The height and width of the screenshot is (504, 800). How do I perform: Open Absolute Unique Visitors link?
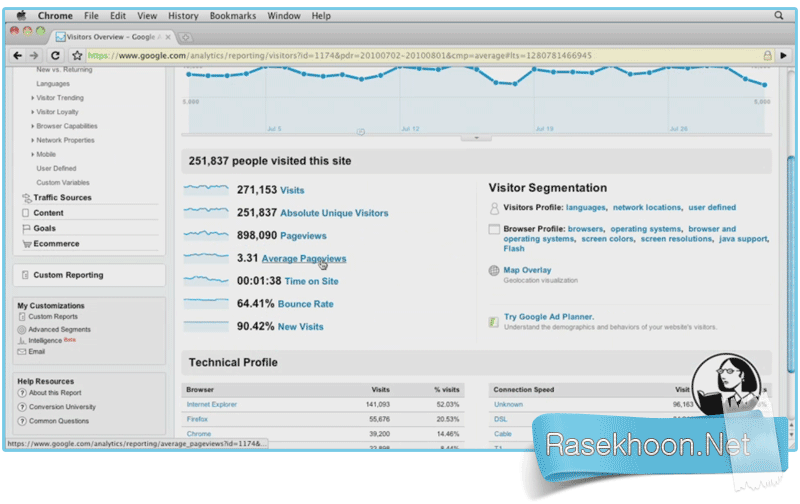tap(334, 213)
